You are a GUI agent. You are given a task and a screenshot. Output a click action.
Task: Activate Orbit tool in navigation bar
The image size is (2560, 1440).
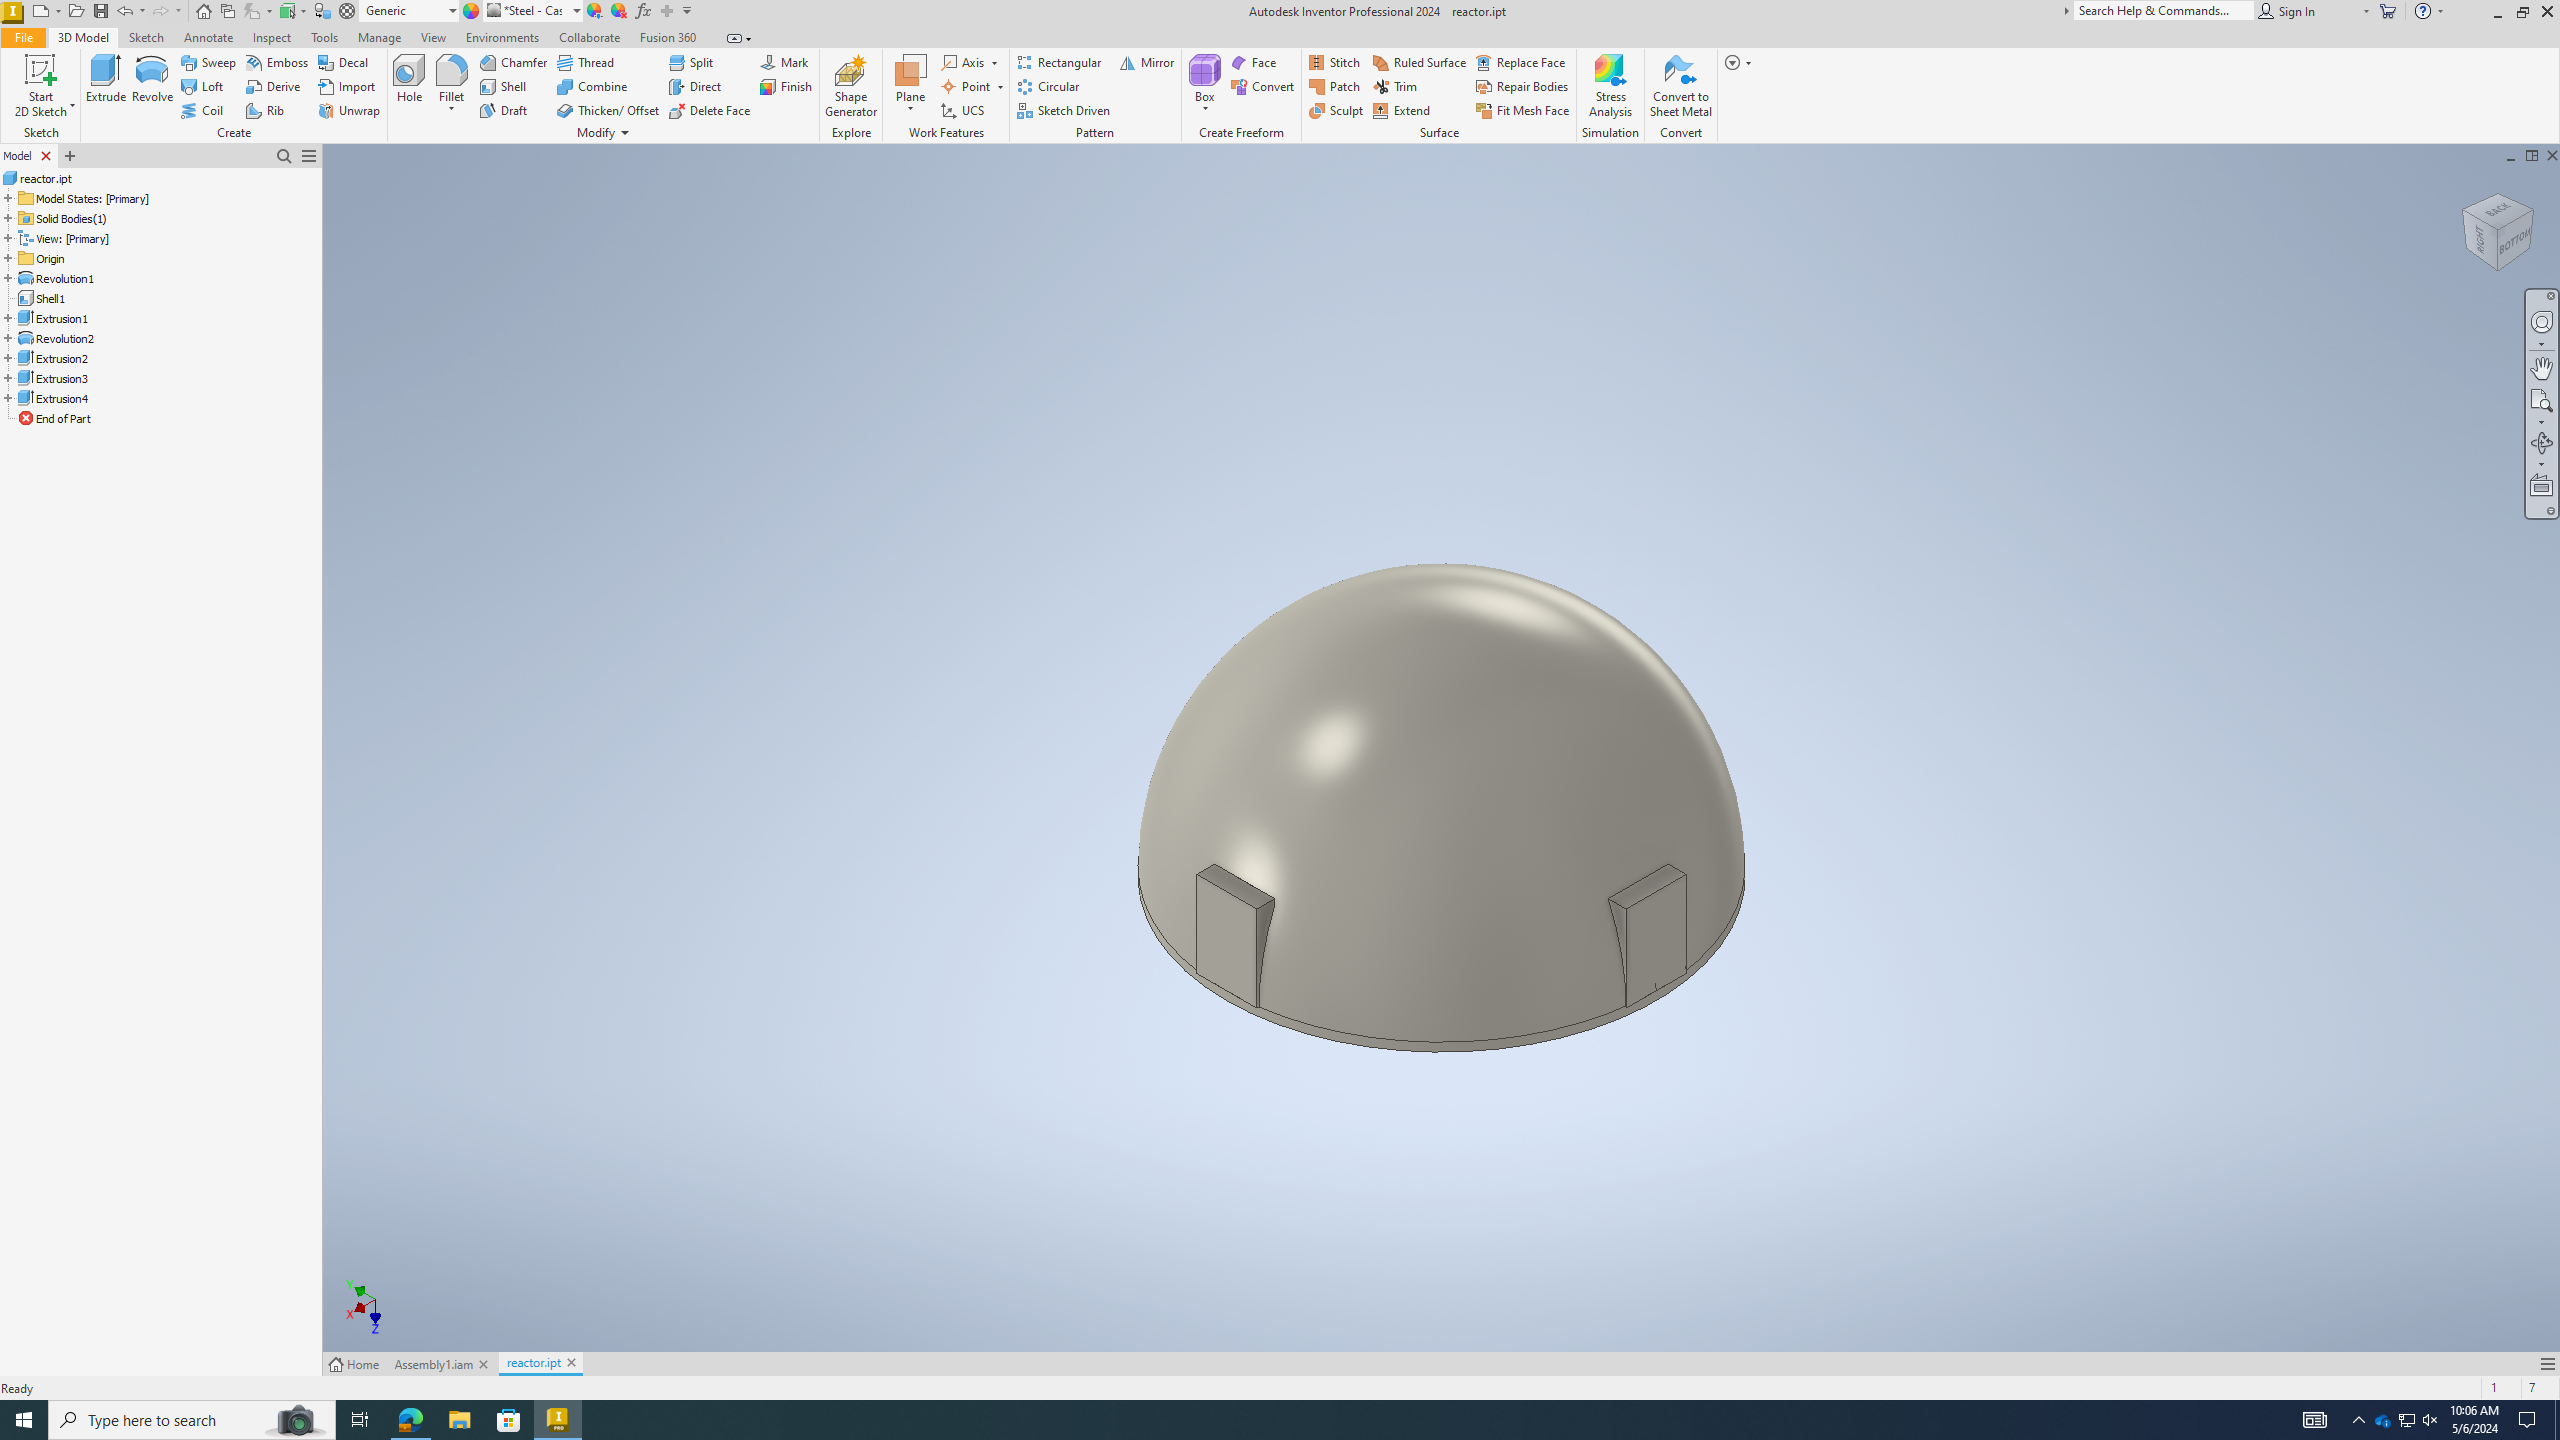pos(2541,442)
